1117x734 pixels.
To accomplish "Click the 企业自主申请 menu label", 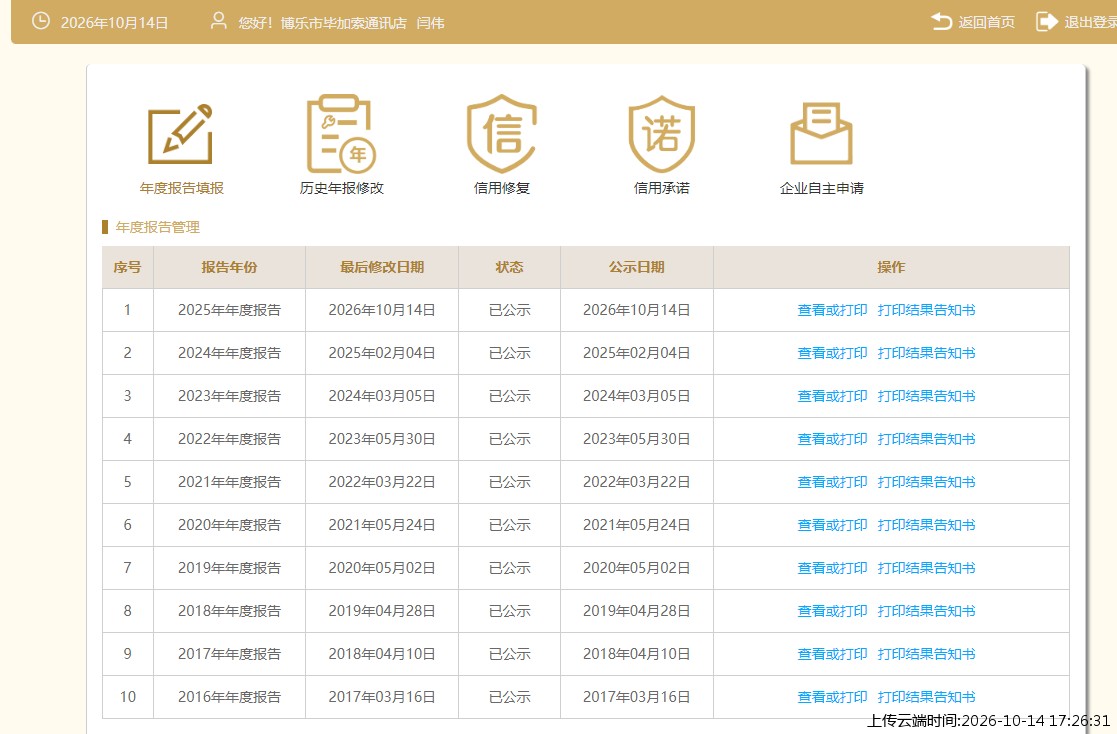I will [x=822, y=188].
